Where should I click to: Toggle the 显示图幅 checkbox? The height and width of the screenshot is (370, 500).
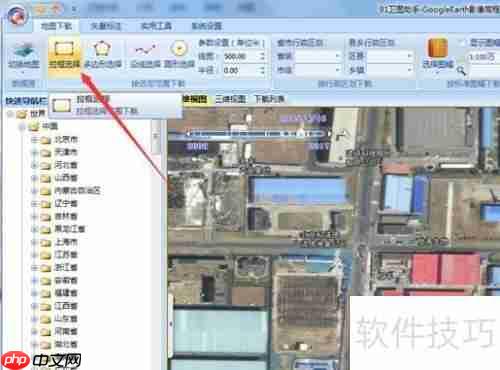[x=462, y=43]
